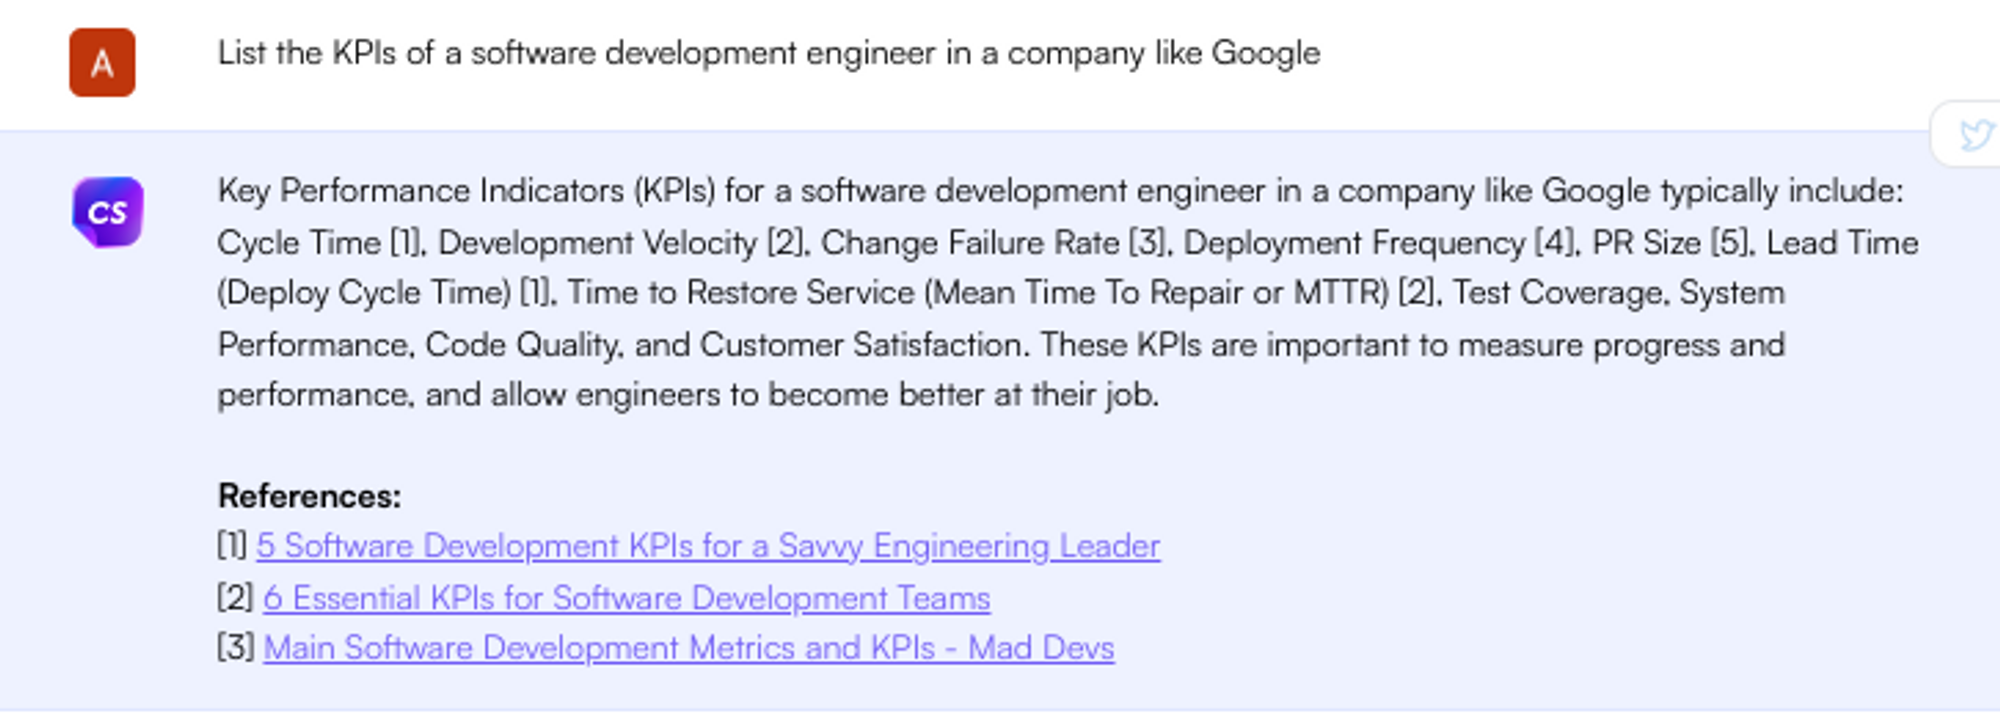
Task: Click the [2] marker in the references list
Action: click(x=234, y=597)
